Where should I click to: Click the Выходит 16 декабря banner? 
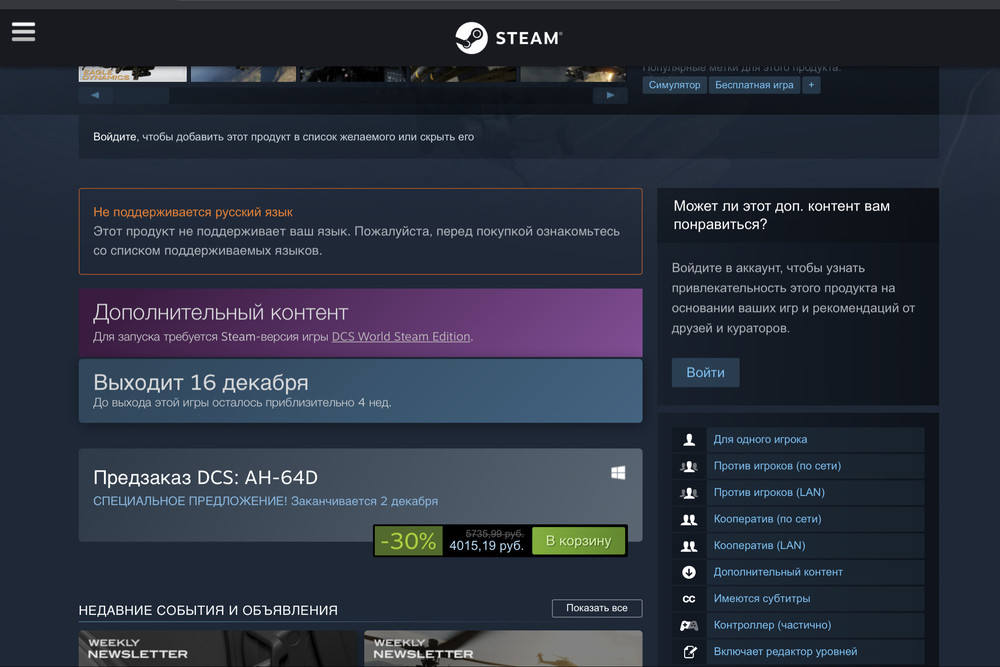click(360, 391)
